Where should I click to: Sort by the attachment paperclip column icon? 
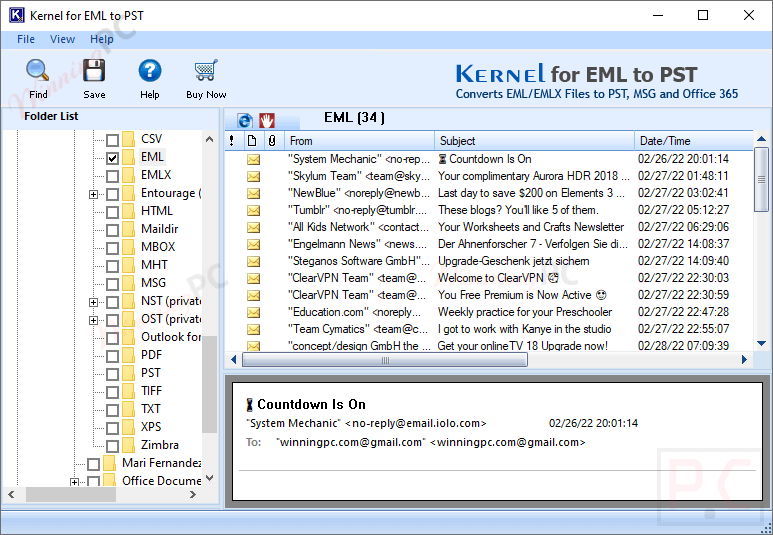click(x=272, y=141)
